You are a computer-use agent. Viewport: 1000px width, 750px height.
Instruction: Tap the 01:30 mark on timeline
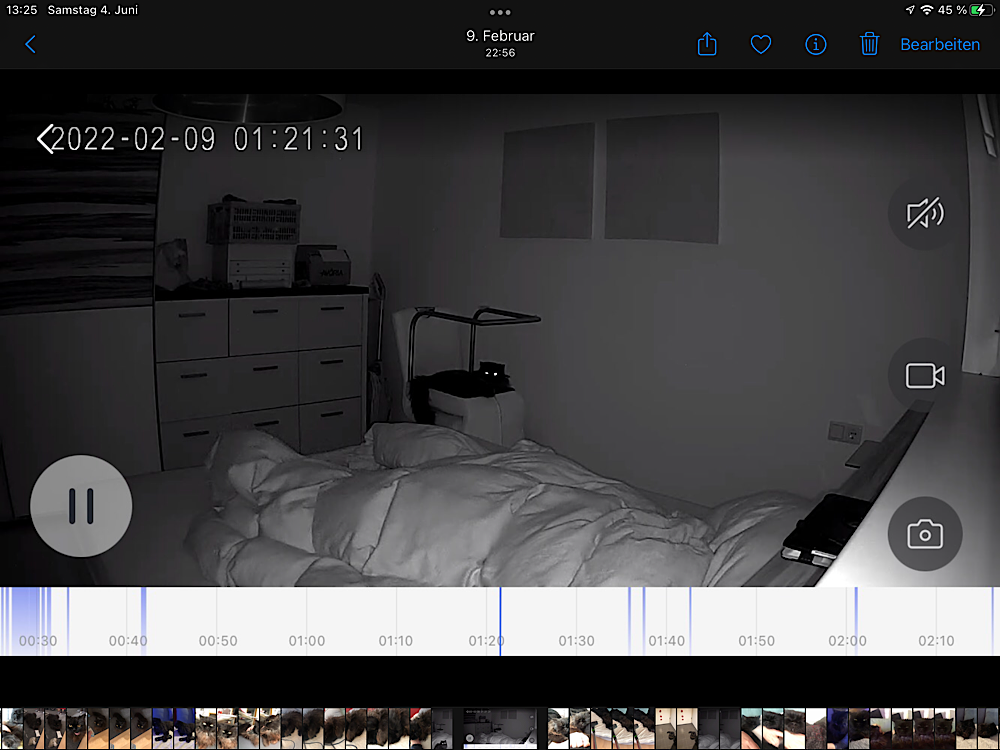tap(576, 640)
